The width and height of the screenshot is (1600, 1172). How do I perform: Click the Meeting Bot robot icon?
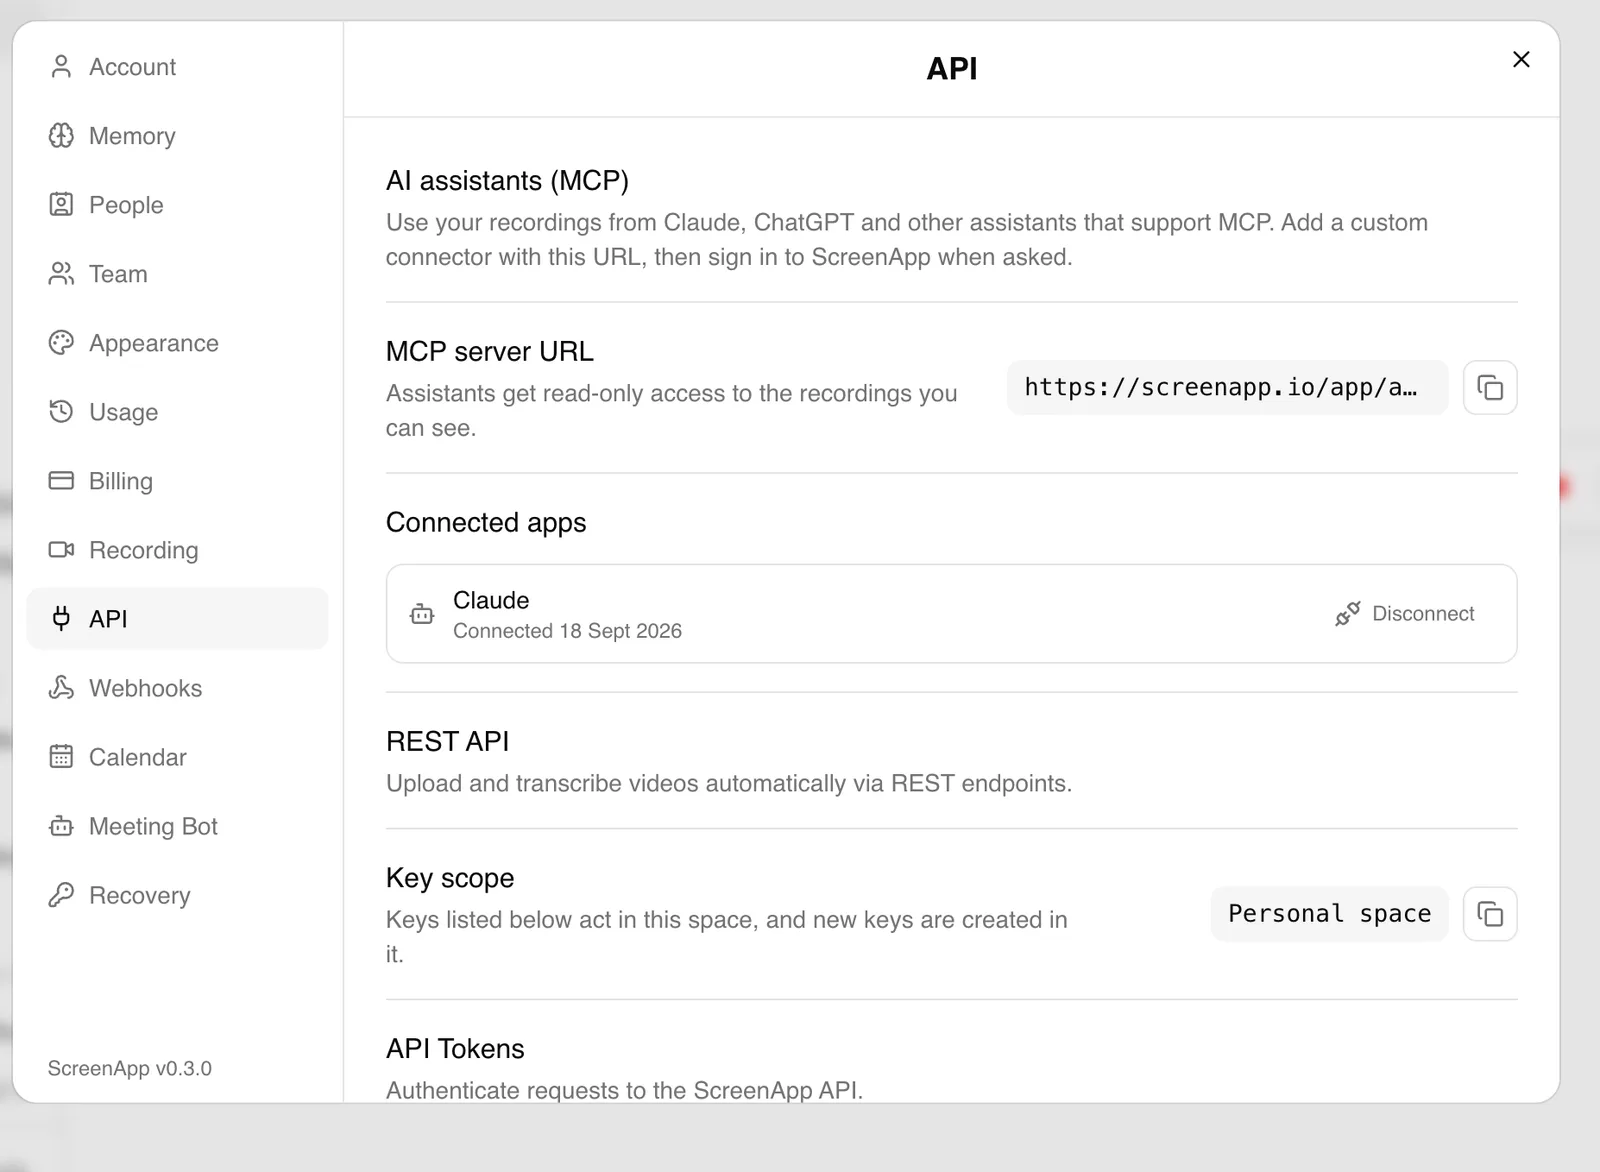pos(61,826)
